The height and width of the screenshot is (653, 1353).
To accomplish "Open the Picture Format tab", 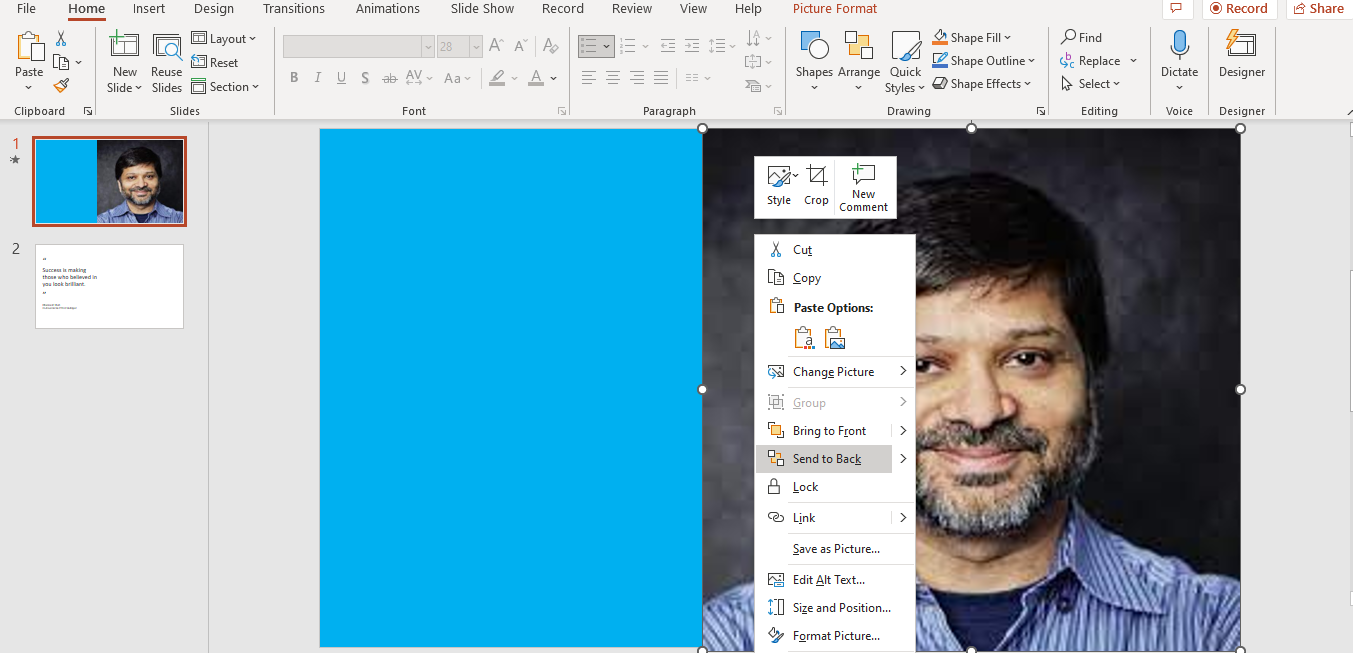I will tap(835, 9).
